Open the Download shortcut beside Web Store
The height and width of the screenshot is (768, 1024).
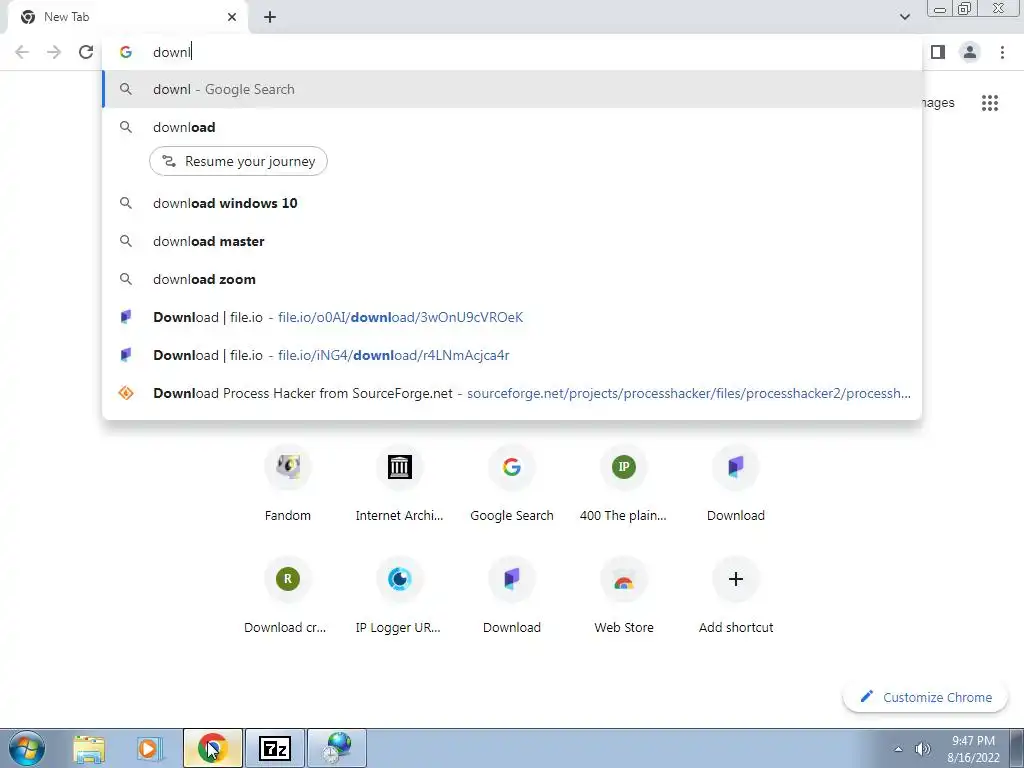512,596
